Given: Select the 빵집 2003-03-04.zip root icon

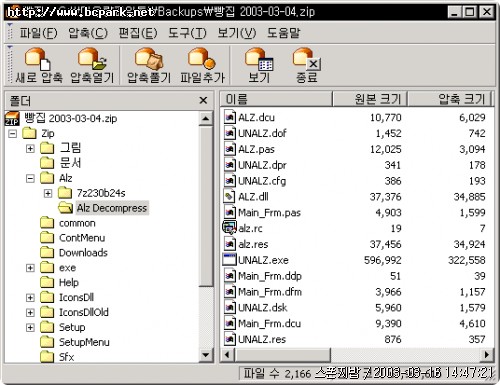Looking at the screenshot, I should pos(12,118).
